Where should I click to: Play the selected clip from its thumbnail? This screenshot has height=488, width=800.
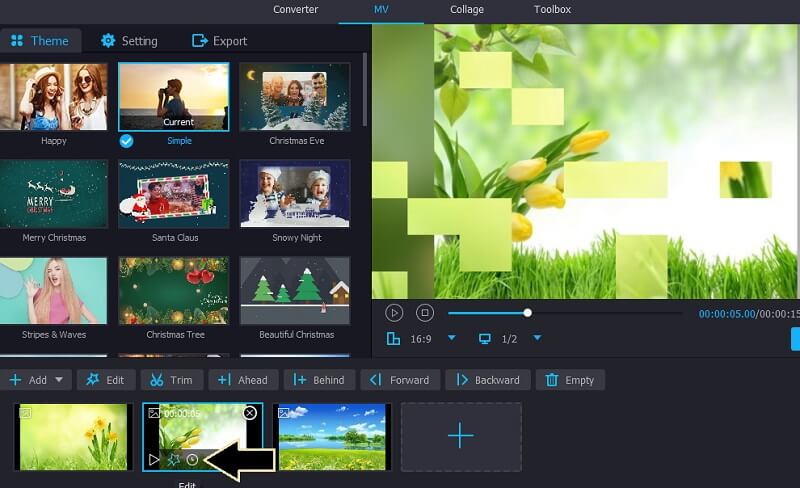(153, 460)
